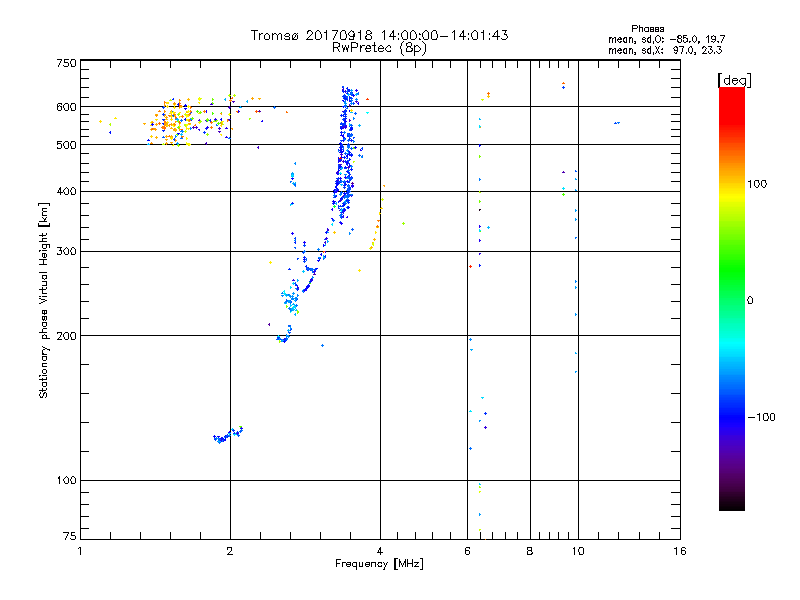Click the orange-yellow cluster near 1.5 MHz, 550 km
The height and width of the screenshot is (600, 800).
coord(172,123)
